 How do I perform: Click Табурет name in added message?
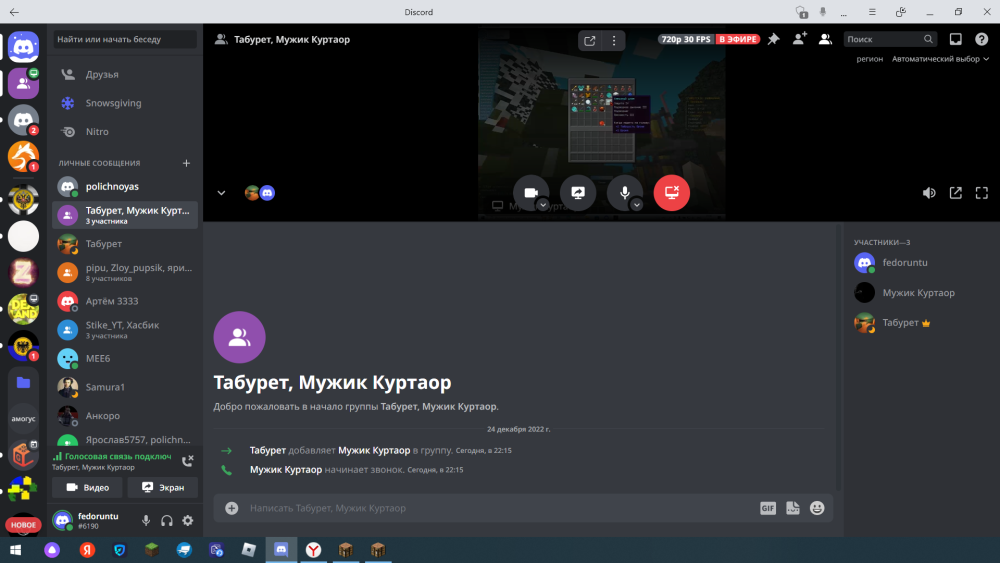point(268,450)
